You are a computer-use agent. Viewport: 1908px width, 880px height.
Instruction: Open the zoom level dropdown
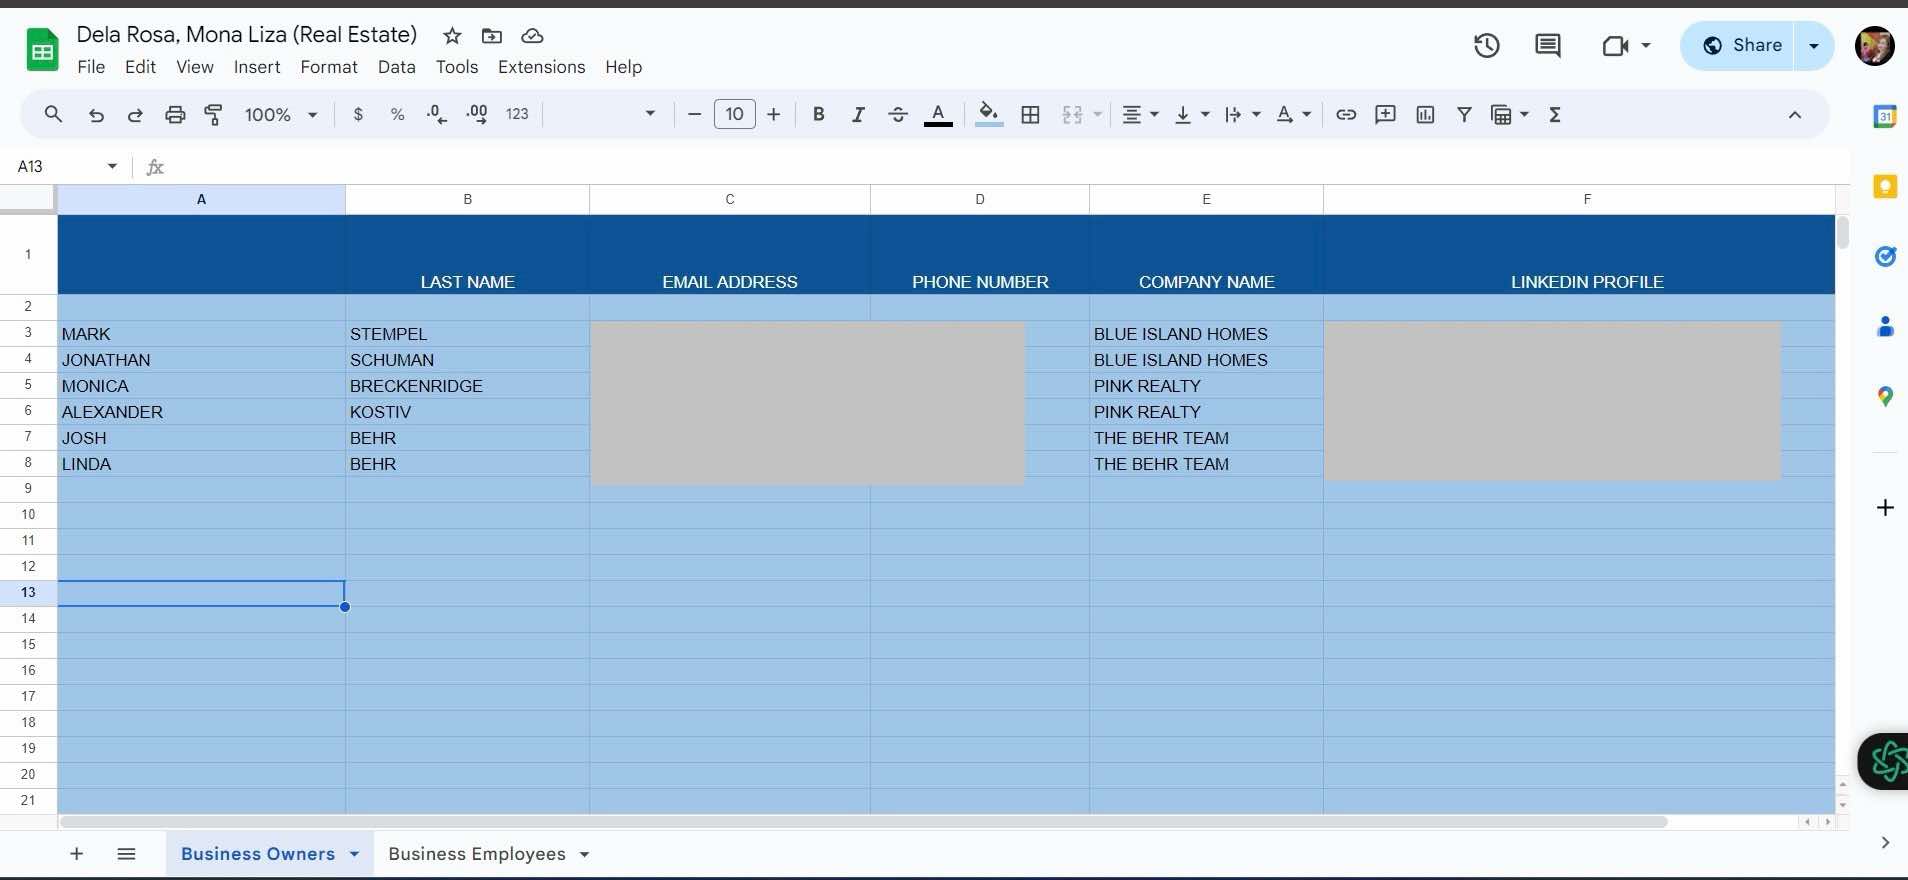[281, 115]
